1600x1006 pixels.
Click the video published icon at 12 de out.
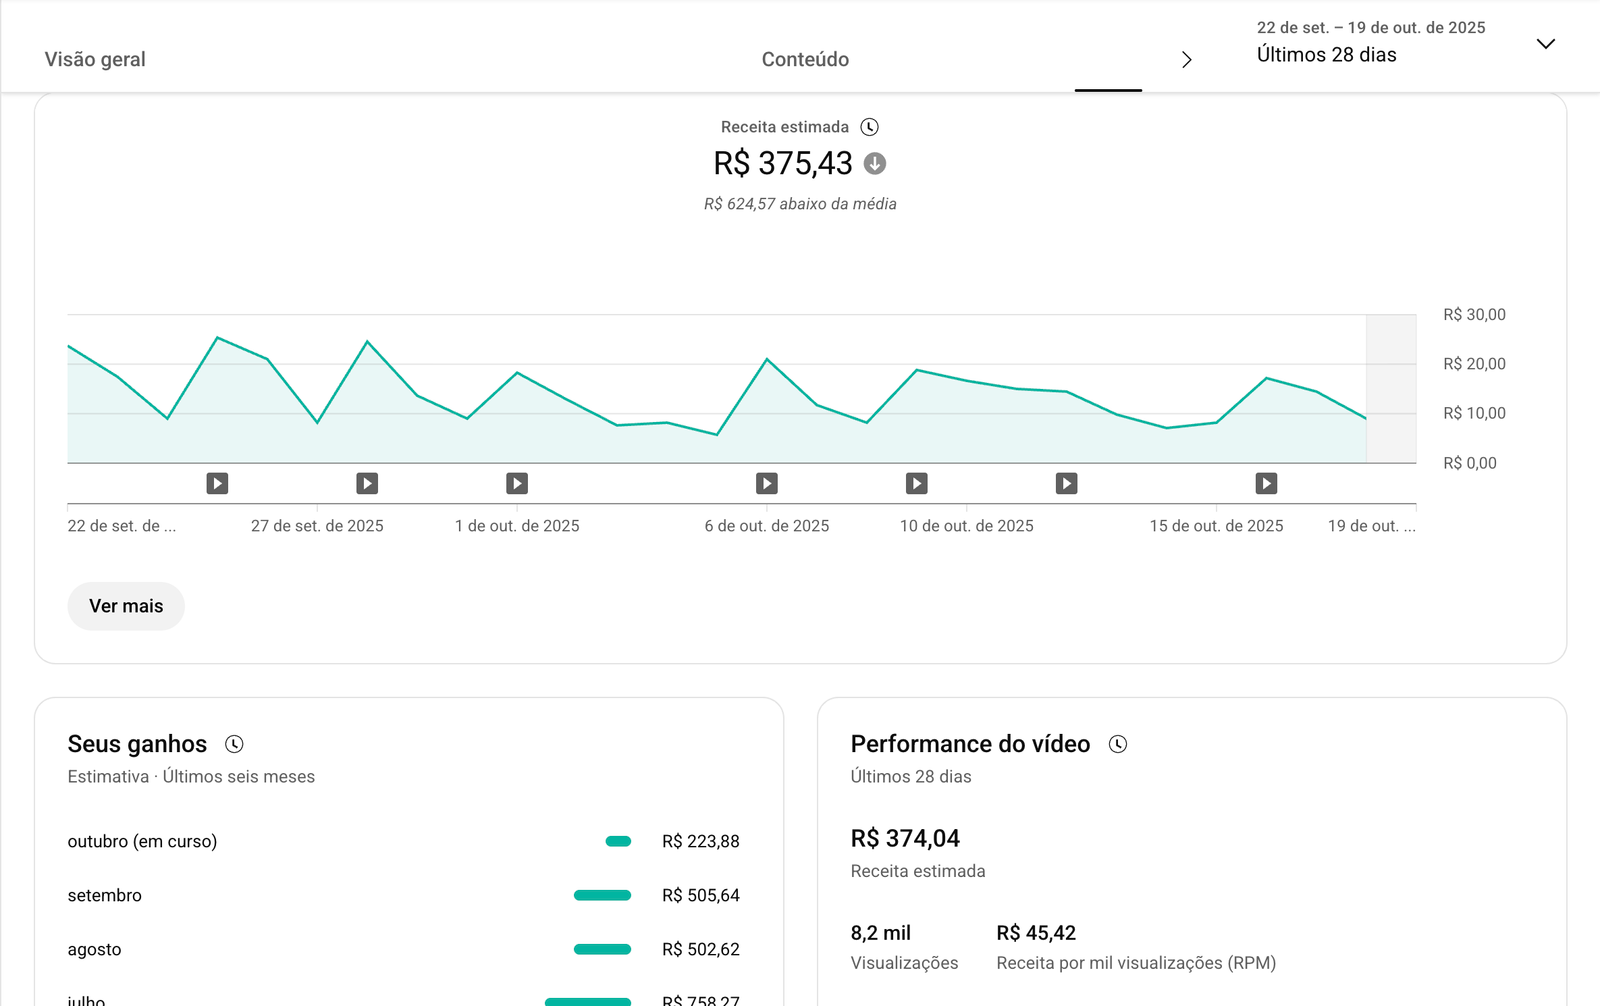pos(1067,484)
